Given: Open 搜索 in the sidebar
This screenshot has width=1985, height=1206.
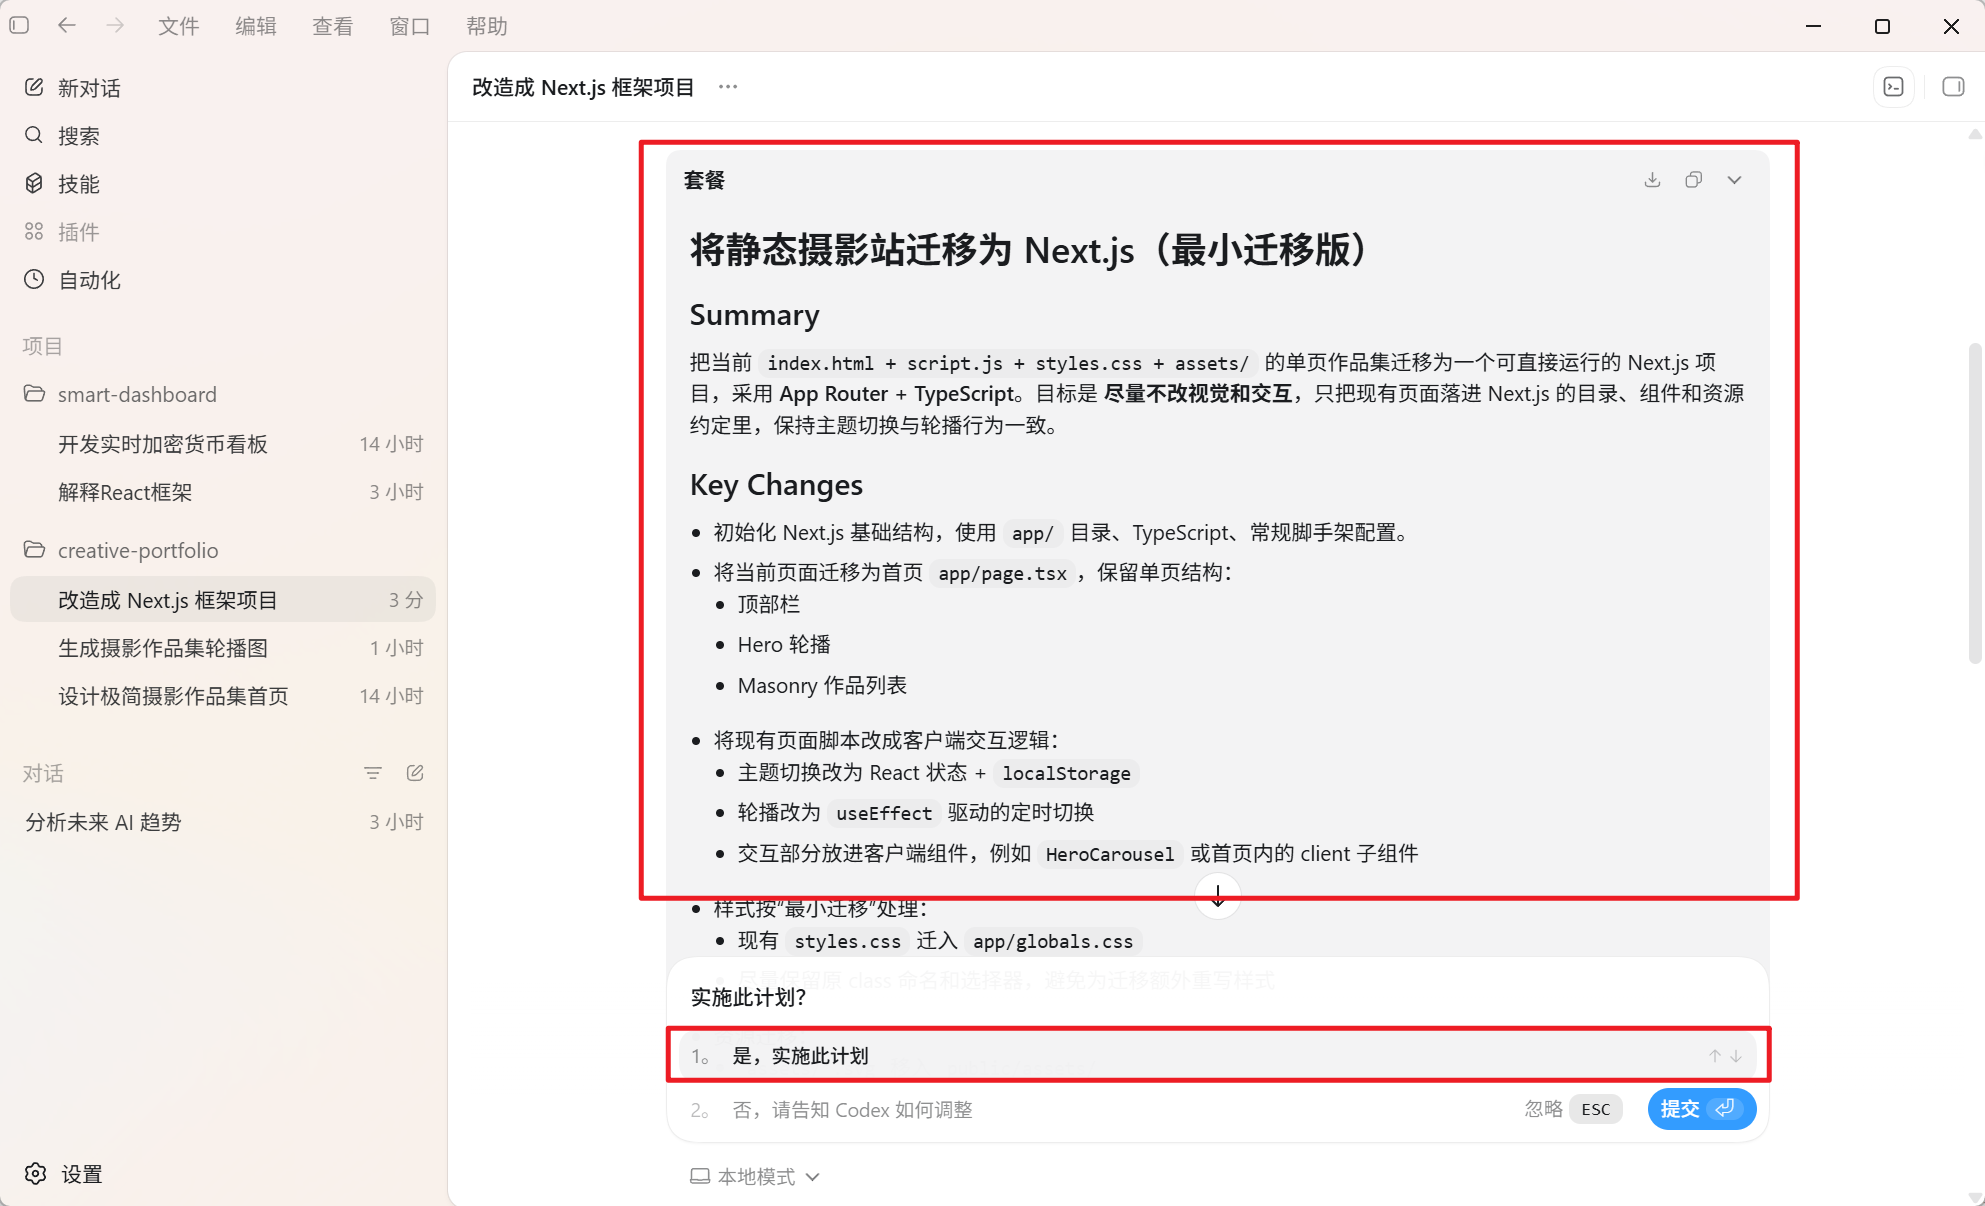Looking at the screenshot, I should 223,136.
